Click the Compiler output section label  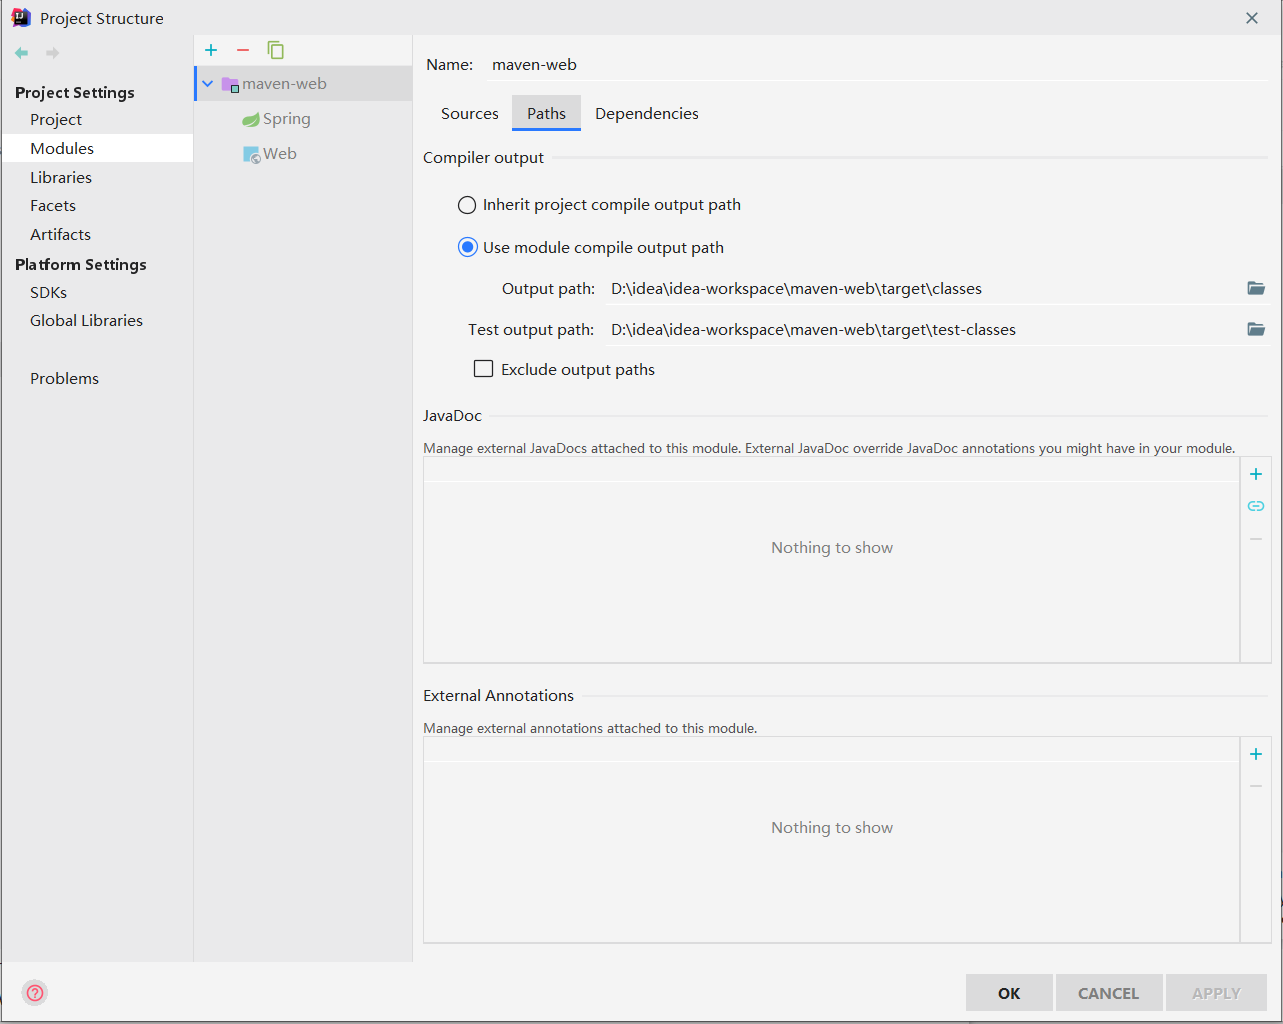[483, 157]
